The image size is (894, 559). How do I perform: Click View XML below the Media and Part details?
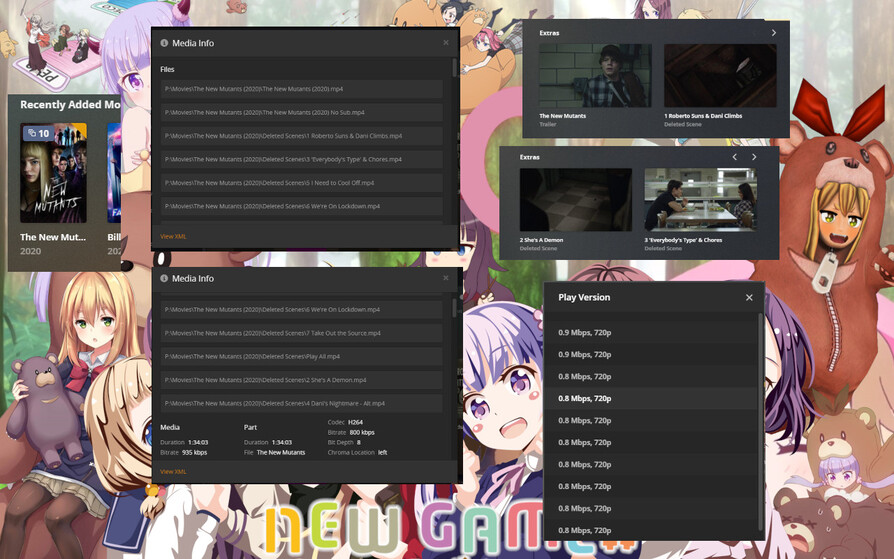point(173,472)
